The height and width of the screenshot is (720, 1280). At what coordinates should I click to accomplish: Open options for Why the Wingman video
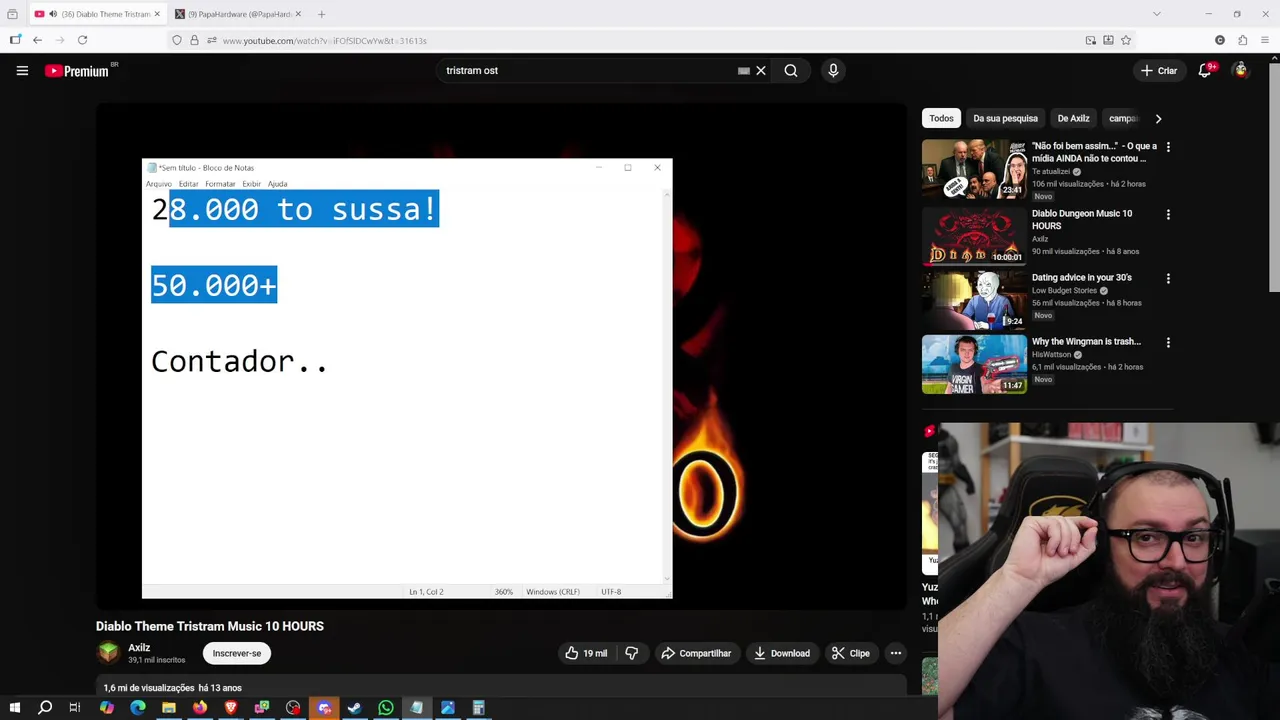(1168, 342)
